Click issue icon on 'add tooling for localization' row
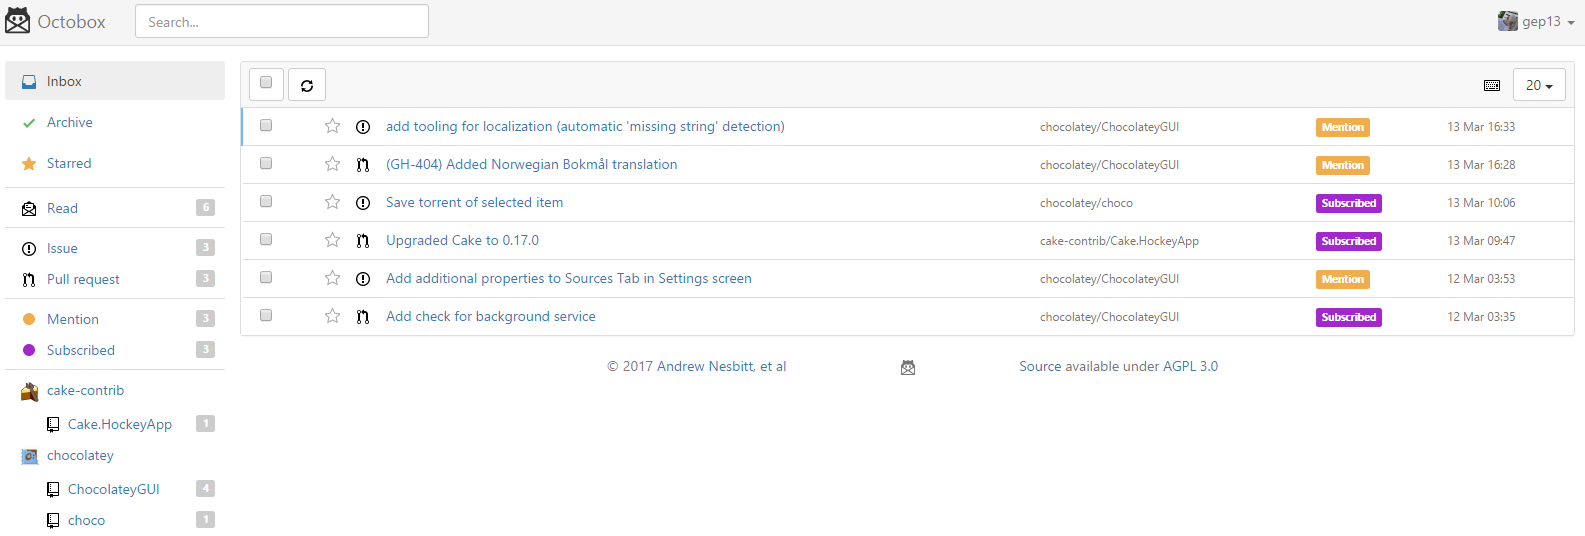This screenshot has width=1585, height=536. click(x=363, y=127)
